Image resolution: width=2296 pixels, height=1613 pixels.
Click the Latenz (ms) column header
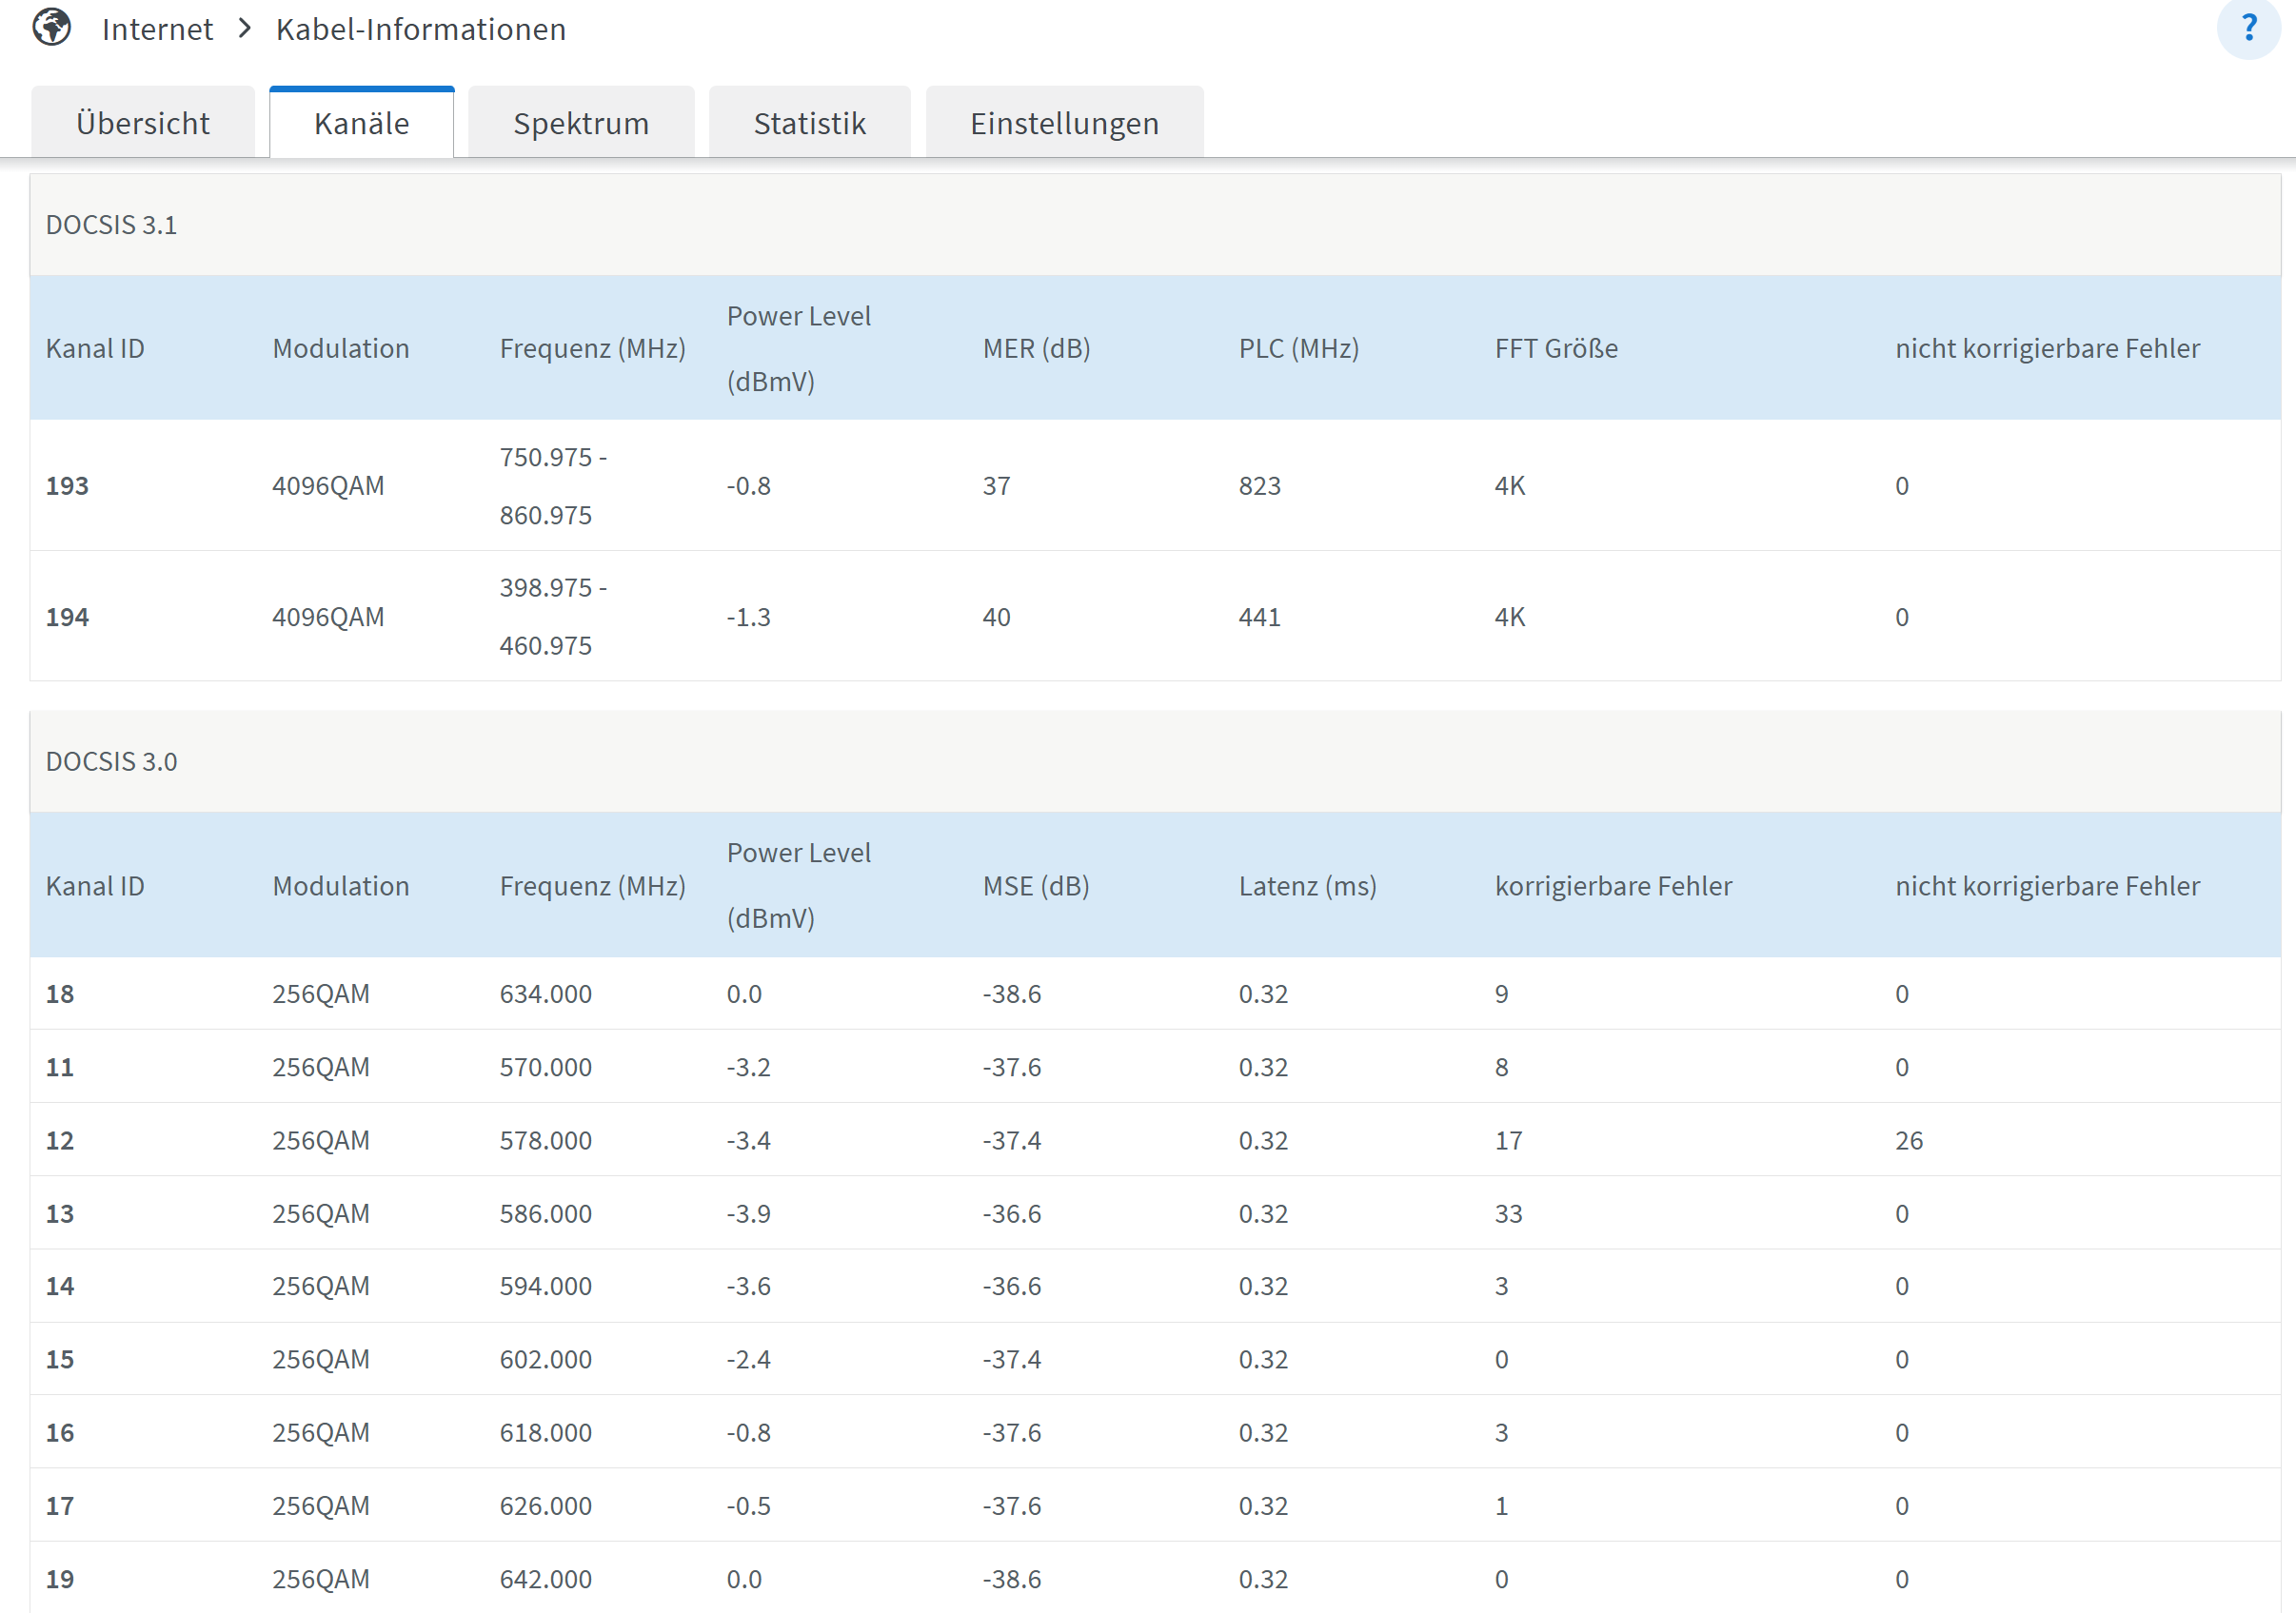pyautogui.click(x=1307, y=886)
